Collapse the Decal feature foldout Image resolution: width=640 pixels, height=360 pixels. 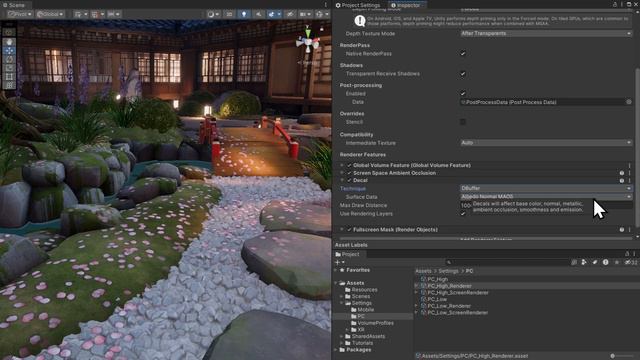[342, 180]
